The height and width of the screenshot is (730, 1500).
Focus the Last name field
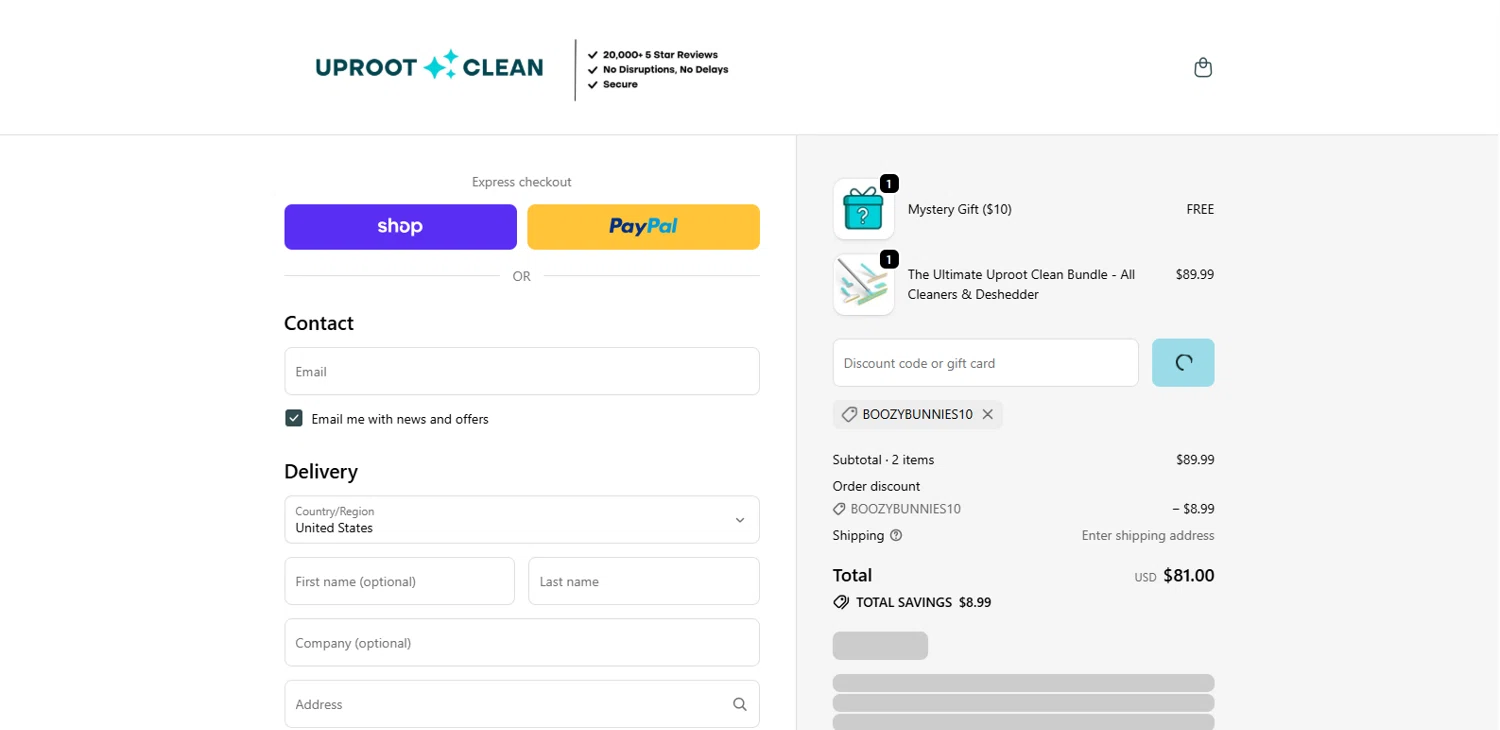coord(644,581)
